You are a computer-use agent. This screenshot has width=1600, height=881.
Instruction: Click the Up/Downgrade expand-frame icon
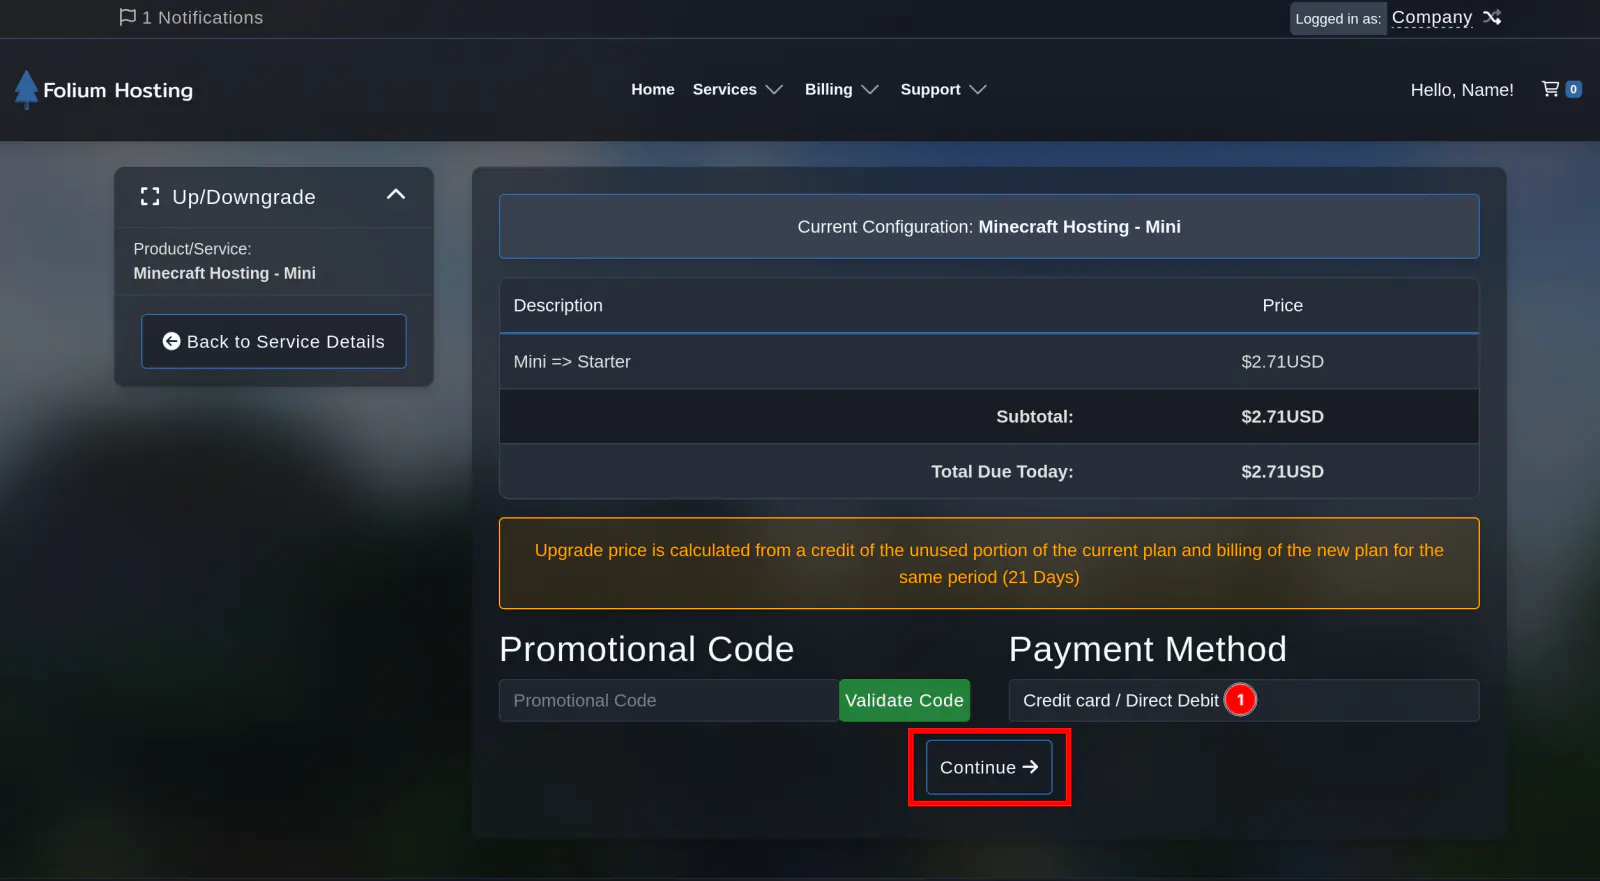click(150, 197)
